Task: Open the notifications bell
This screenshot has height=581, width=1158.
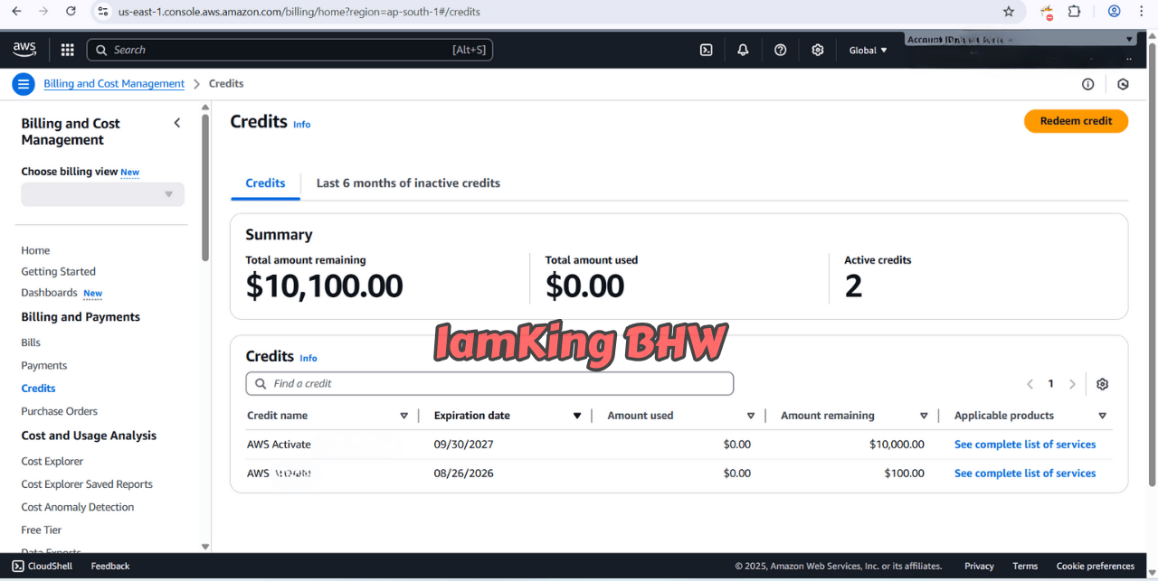Action: (x=743, y=50)
